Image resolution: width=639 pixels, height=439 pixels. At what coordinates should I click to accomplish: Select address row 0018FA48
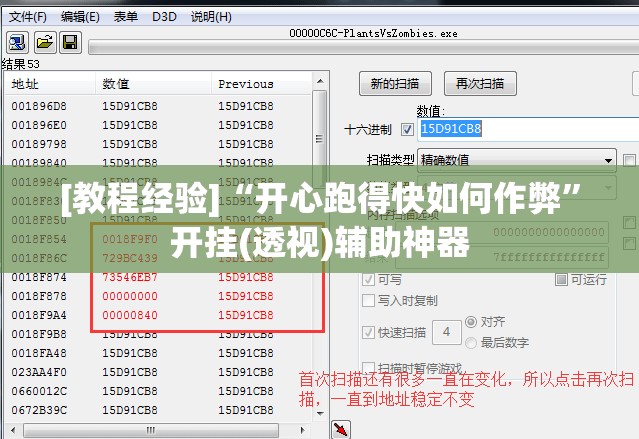click(158, 353)
